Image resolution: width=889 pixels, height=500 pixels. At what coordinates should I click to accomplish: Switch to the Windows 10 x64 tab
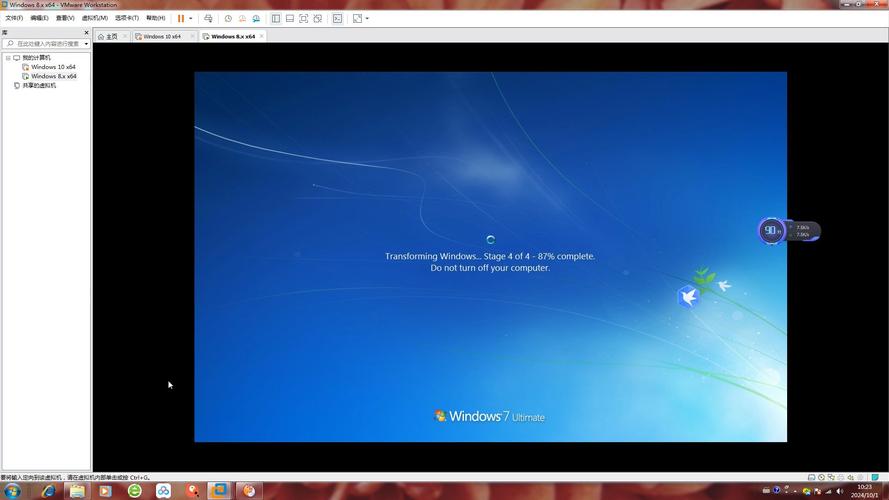[x=161, y=36]
